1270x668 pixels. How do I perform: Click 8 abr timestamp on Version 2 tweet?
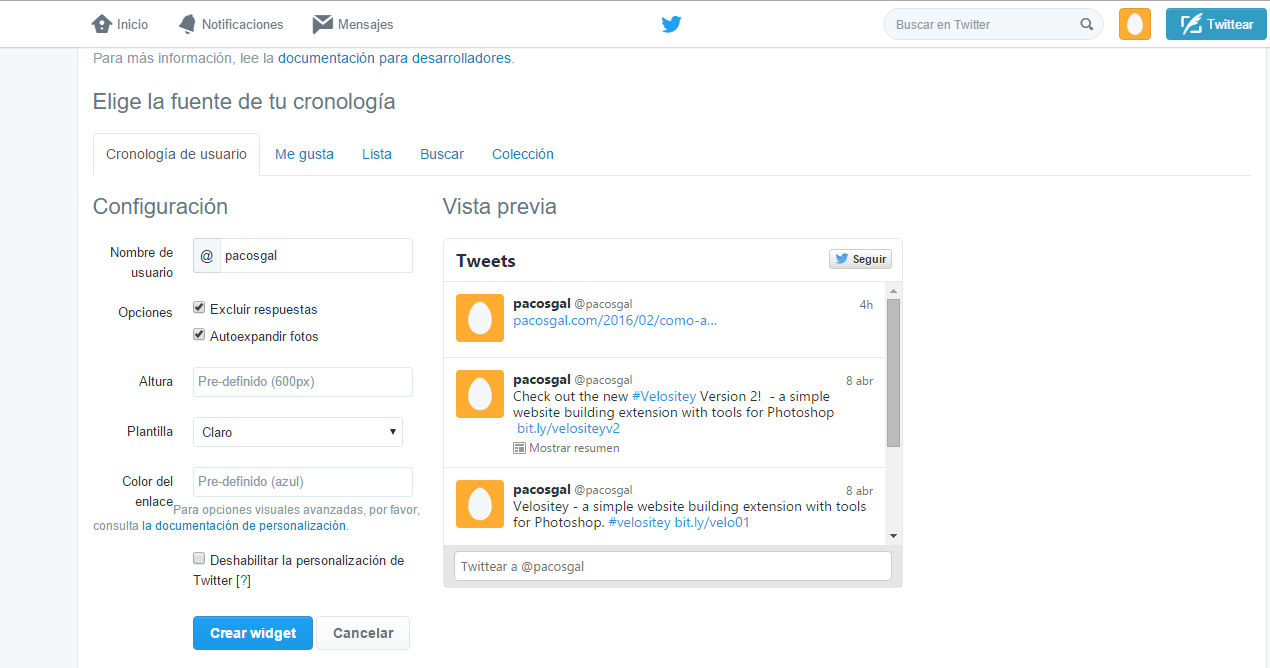coord(859,381)
